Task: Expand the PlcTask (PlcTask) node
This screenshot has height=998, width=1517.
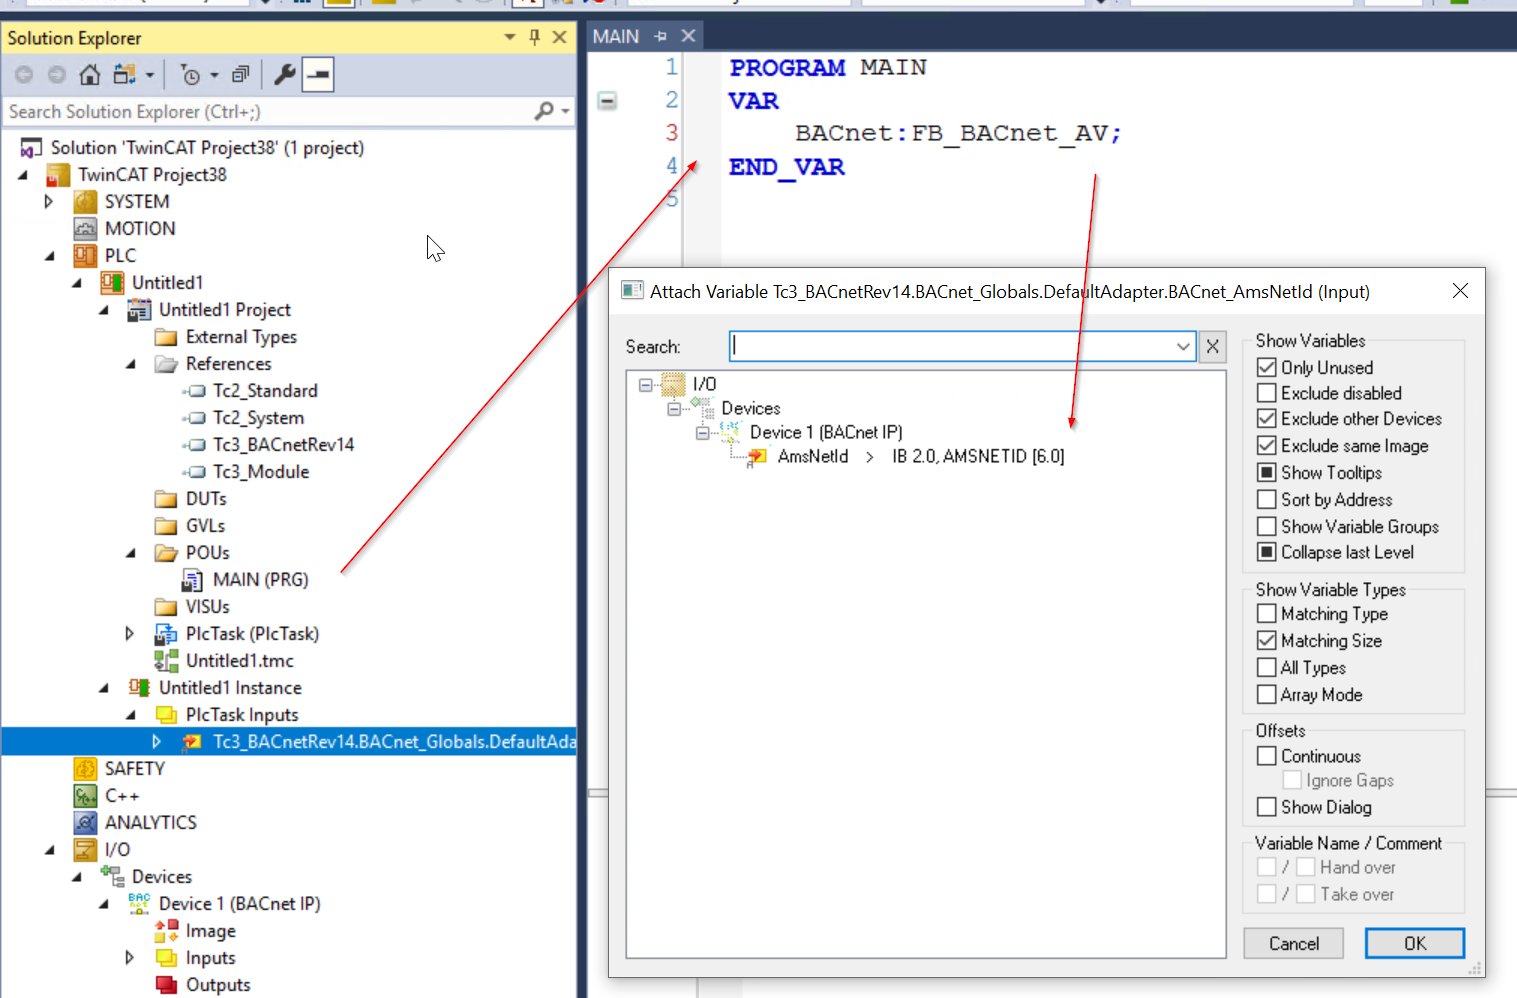Action: [129, 633]
